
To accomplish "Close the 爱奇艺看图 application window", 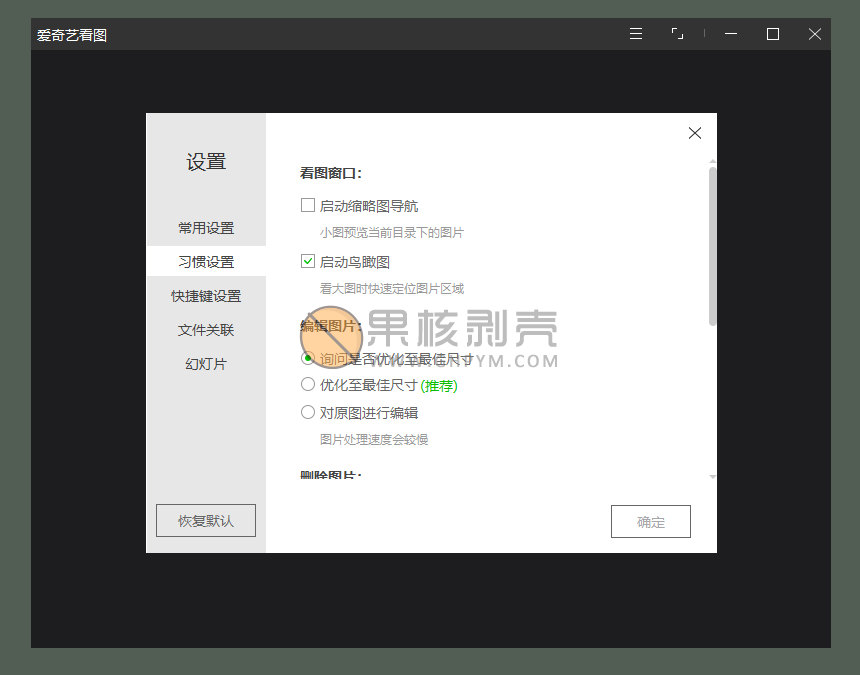I will (x=814, y=34).
